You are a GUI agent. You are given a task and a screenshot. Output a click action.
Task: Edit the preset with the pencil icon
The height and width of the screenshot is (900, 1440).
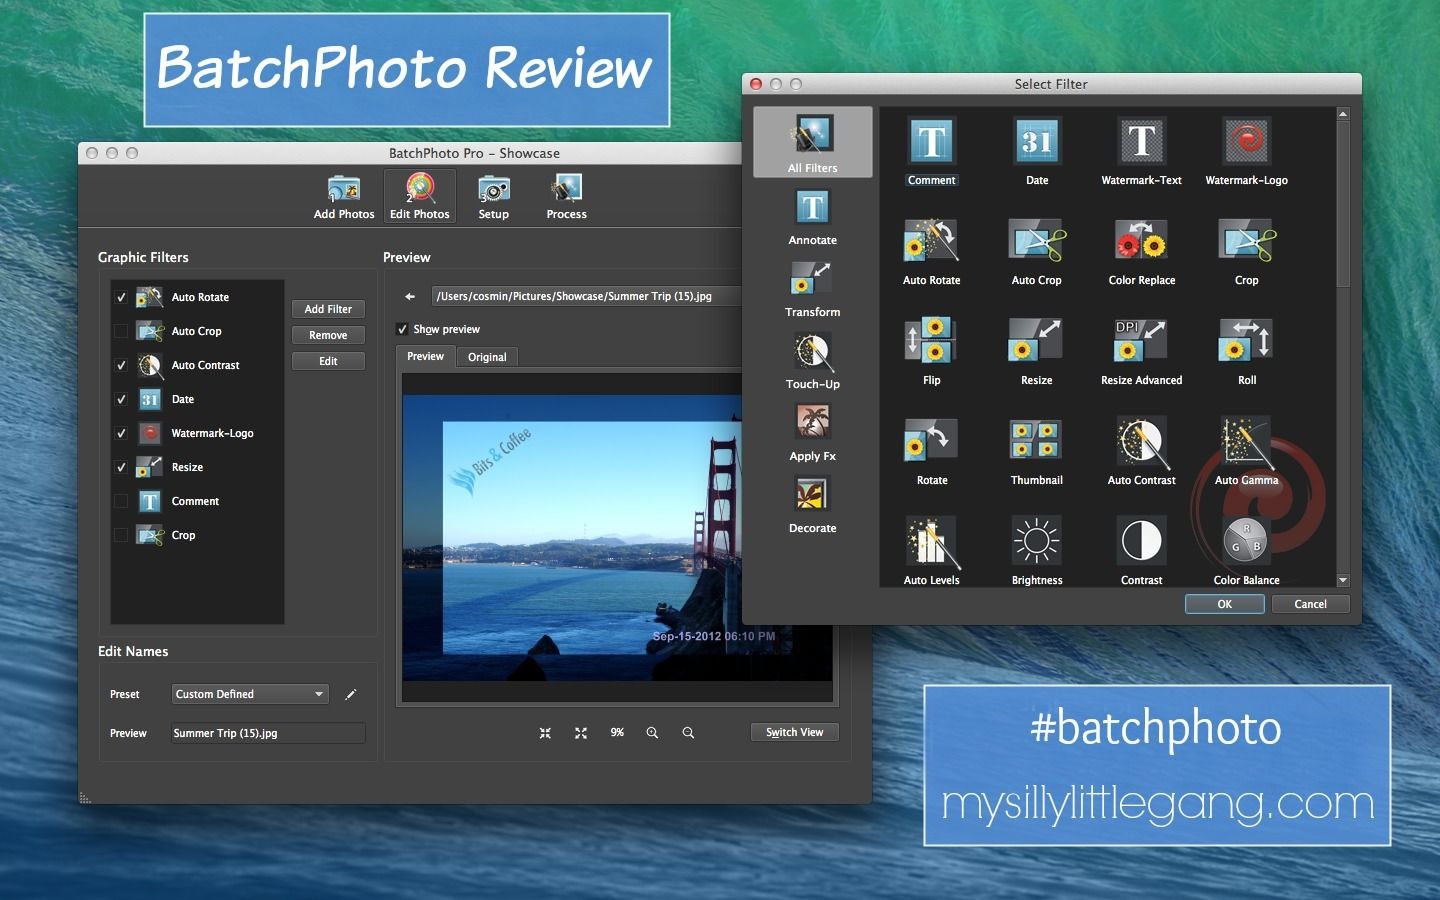350,694
